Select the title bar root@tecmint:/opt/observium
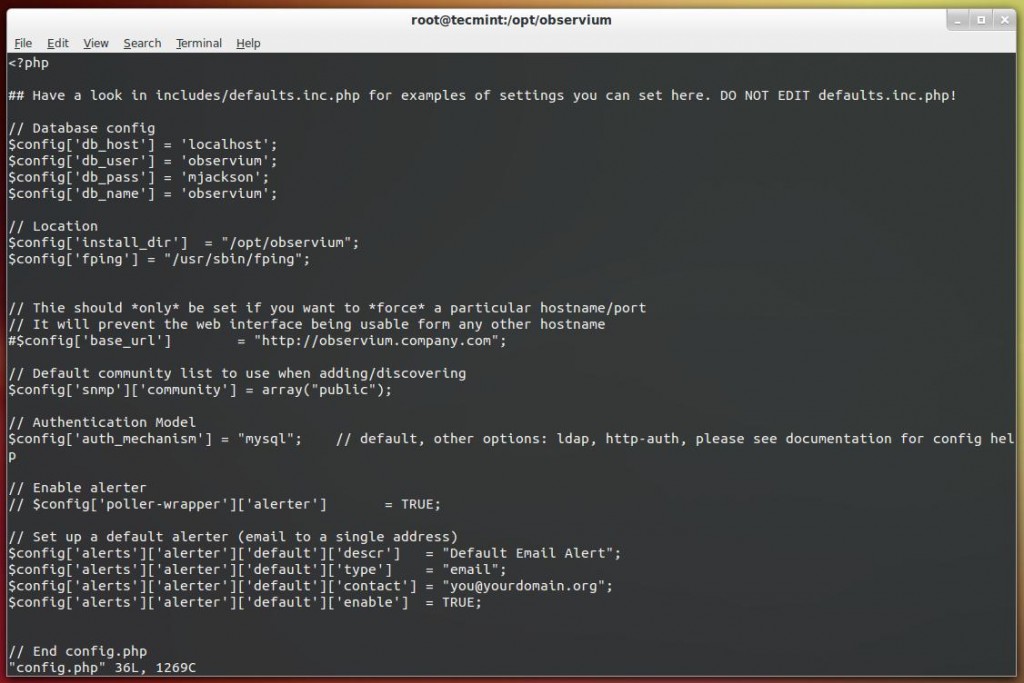 (x=512, y=19)
